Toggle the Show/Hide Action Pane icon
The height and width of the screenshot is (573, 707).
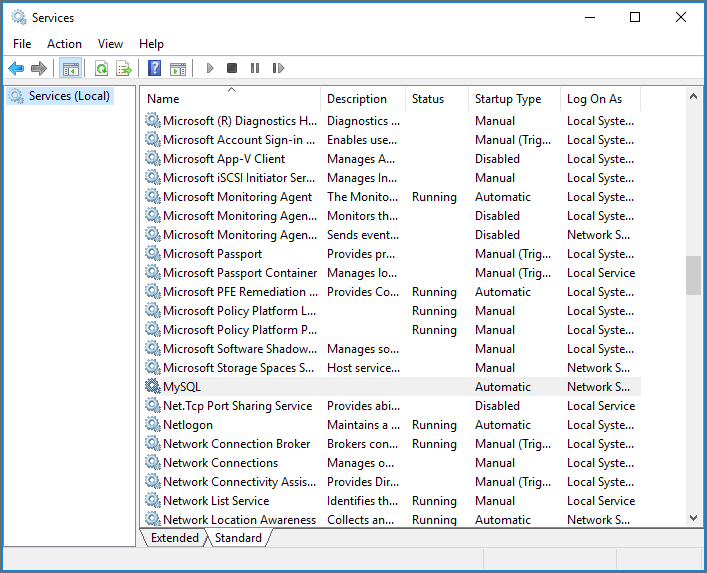(x=178, y=69)
